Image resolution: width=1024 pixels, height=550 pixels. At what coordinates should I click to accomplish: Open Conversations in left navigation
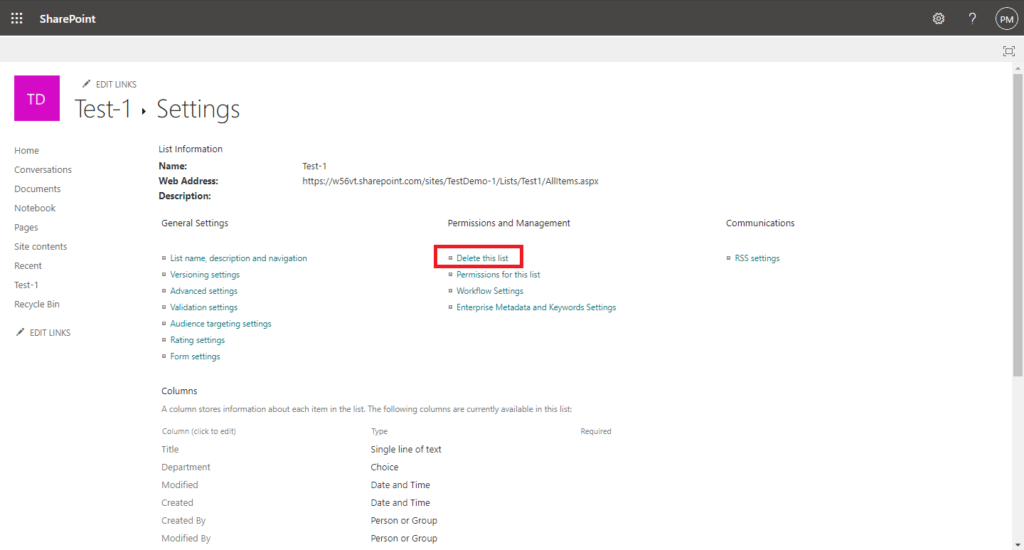[43, 169]
